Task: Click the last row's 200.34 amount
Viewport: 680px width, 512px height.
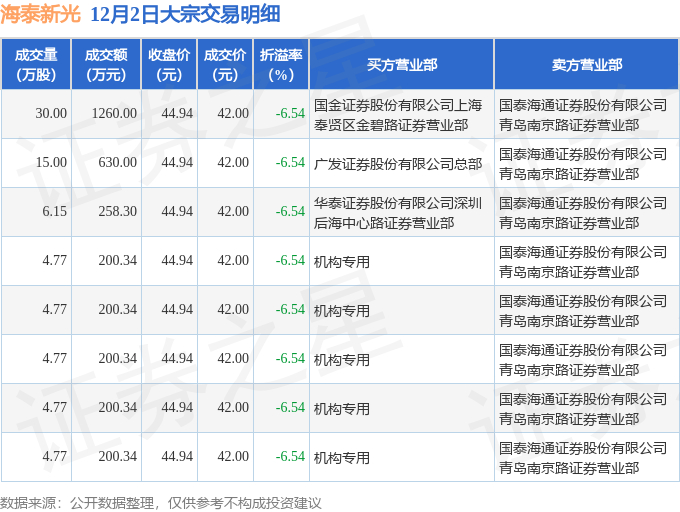Action: pos(118,457)
